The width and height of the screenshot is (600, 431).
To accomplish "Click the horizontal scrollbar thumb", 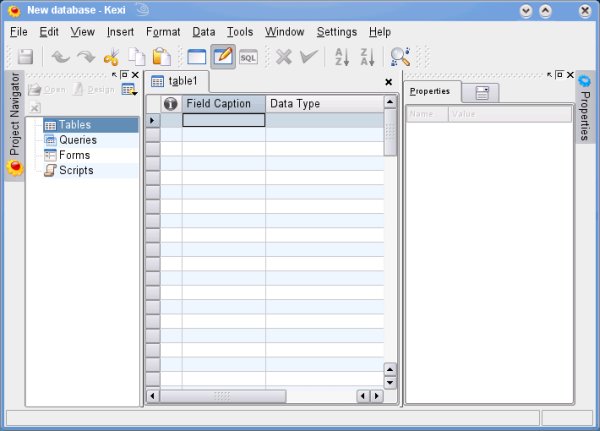I will pos(223,396).
